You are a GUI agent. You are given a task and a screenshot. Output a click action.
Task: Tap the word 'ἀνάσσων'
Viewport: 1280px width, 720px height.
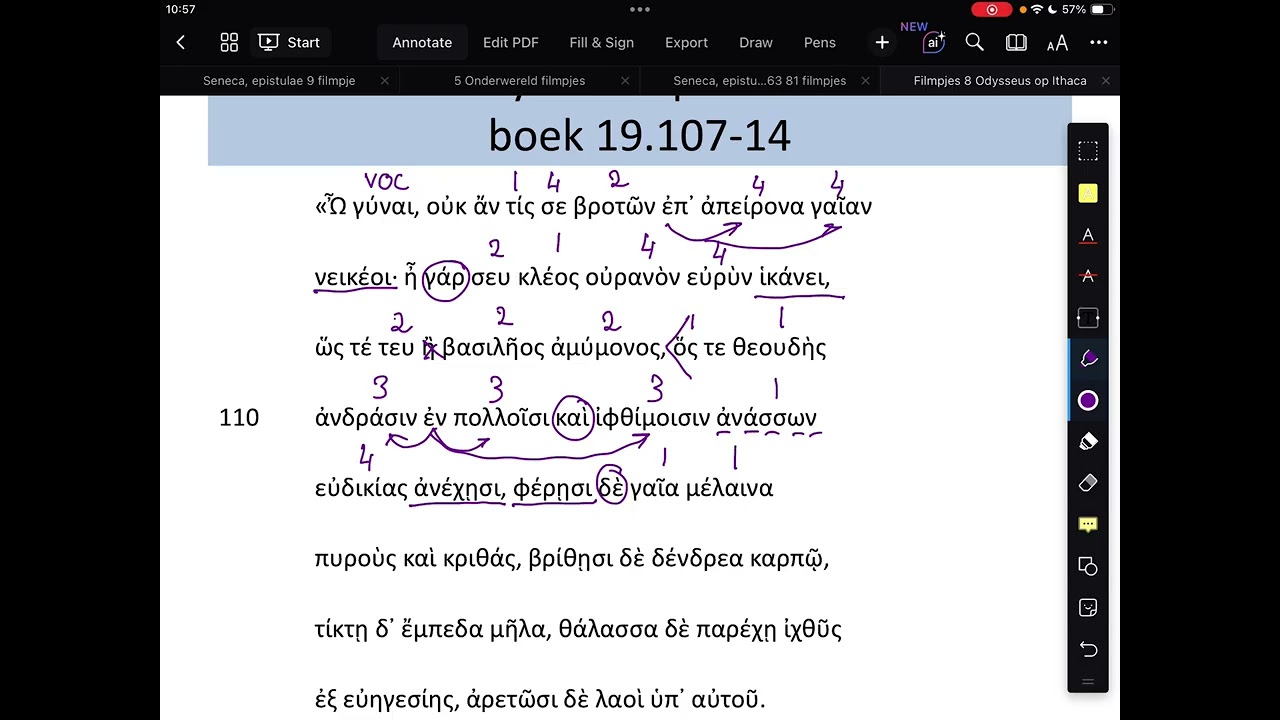coord(767,418)
